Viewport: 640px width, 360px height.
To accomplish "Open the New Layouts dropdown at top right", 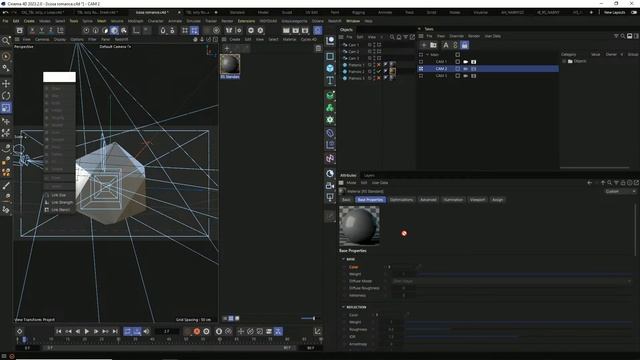I will coord(614,13).
